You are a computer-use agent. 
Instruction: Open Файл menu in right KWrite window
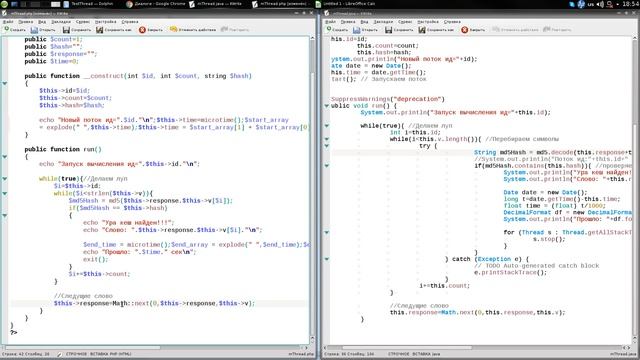331,22
